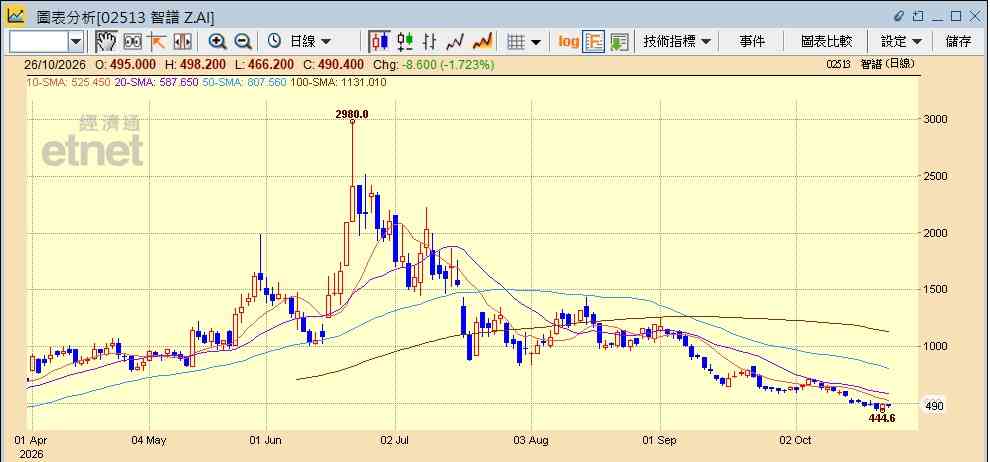Expand the grid options dropdown arrow
The height and width of the screenshot is (462, 990).
(x=536, y=42)
